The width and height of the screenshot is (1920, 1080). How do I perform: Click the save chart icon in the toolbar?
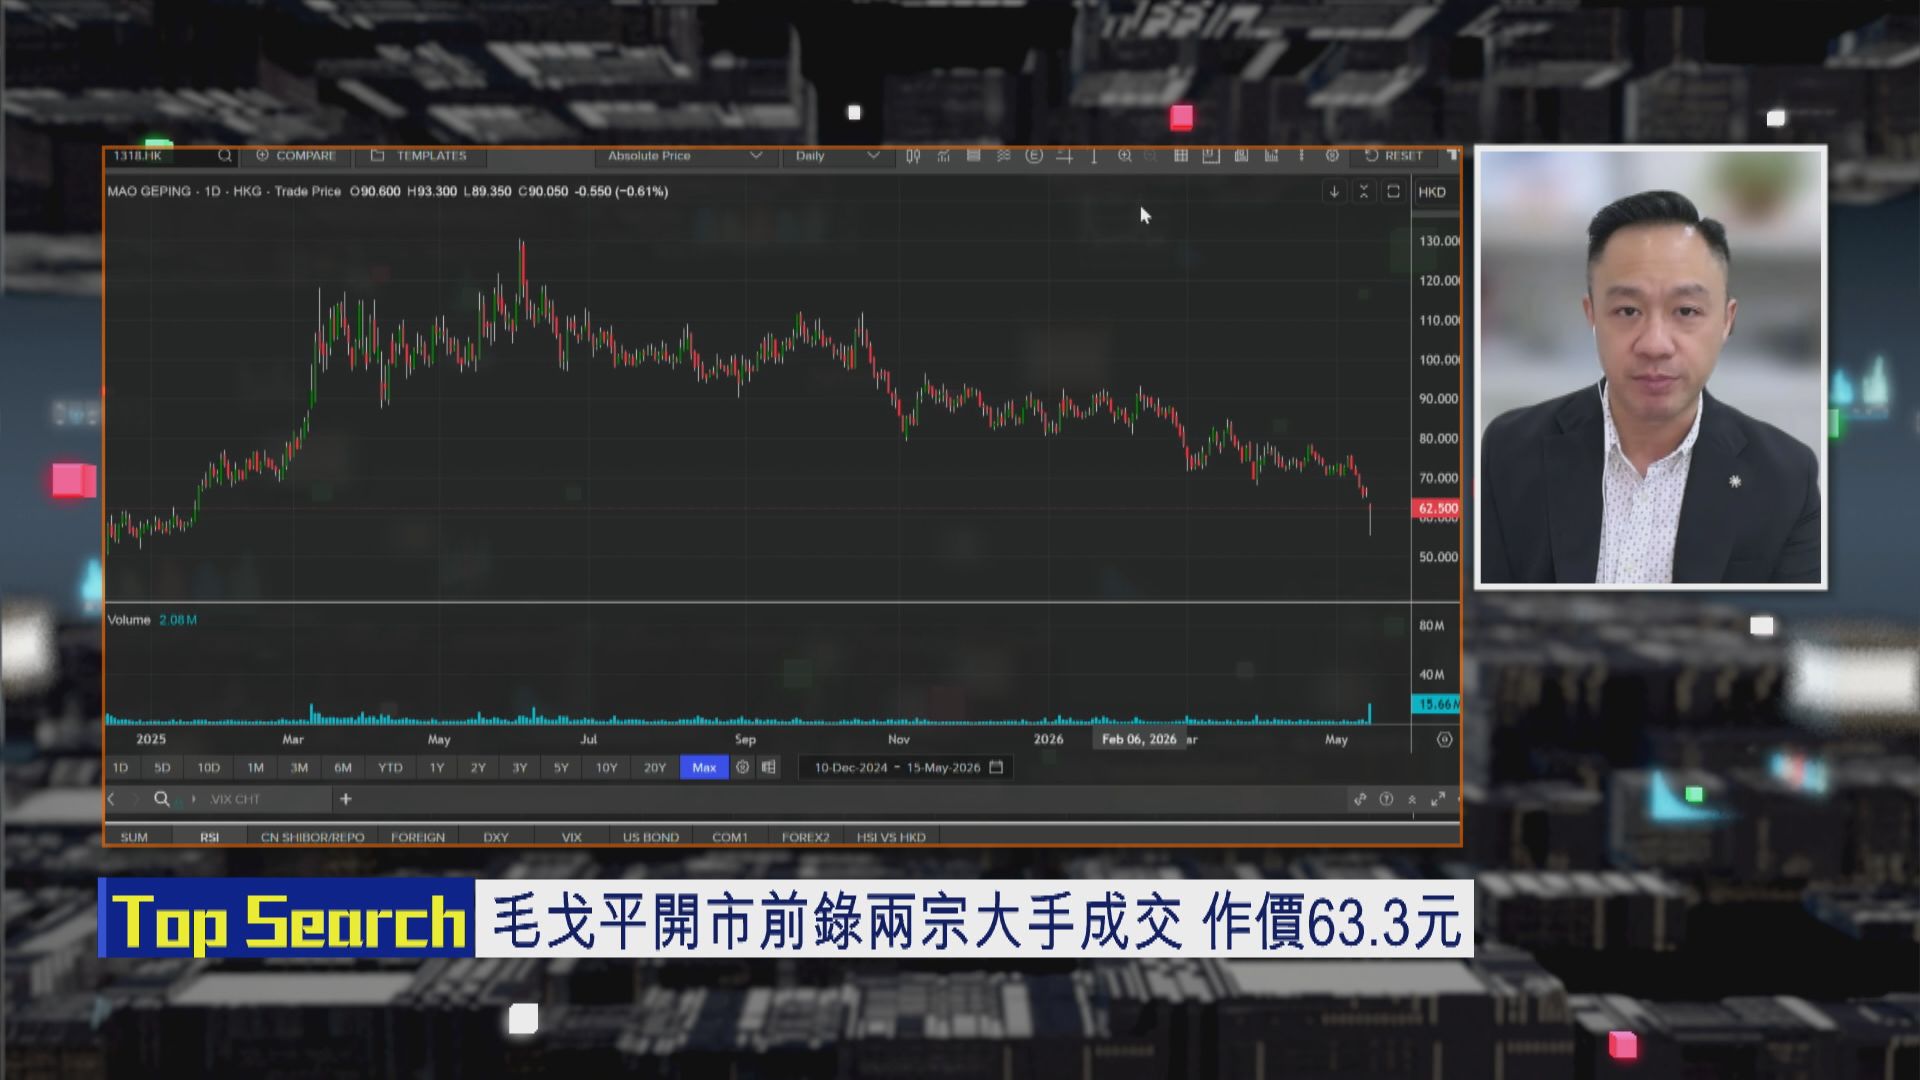(1211, 156)
